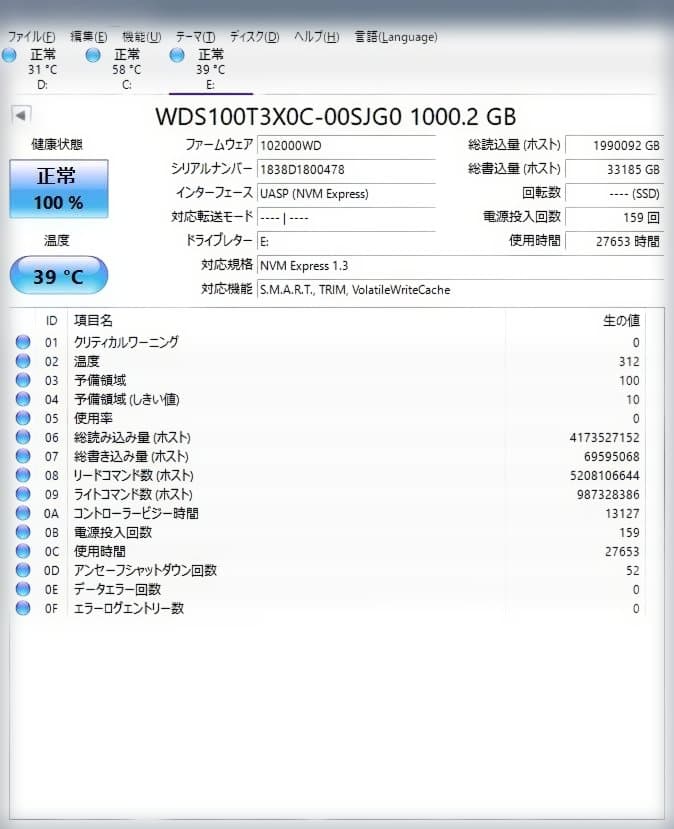Image resolution: width=674 pixels, height=829 pixels.
Task: Open the 言語(Language) menu
Action: (x=396, y=37)
